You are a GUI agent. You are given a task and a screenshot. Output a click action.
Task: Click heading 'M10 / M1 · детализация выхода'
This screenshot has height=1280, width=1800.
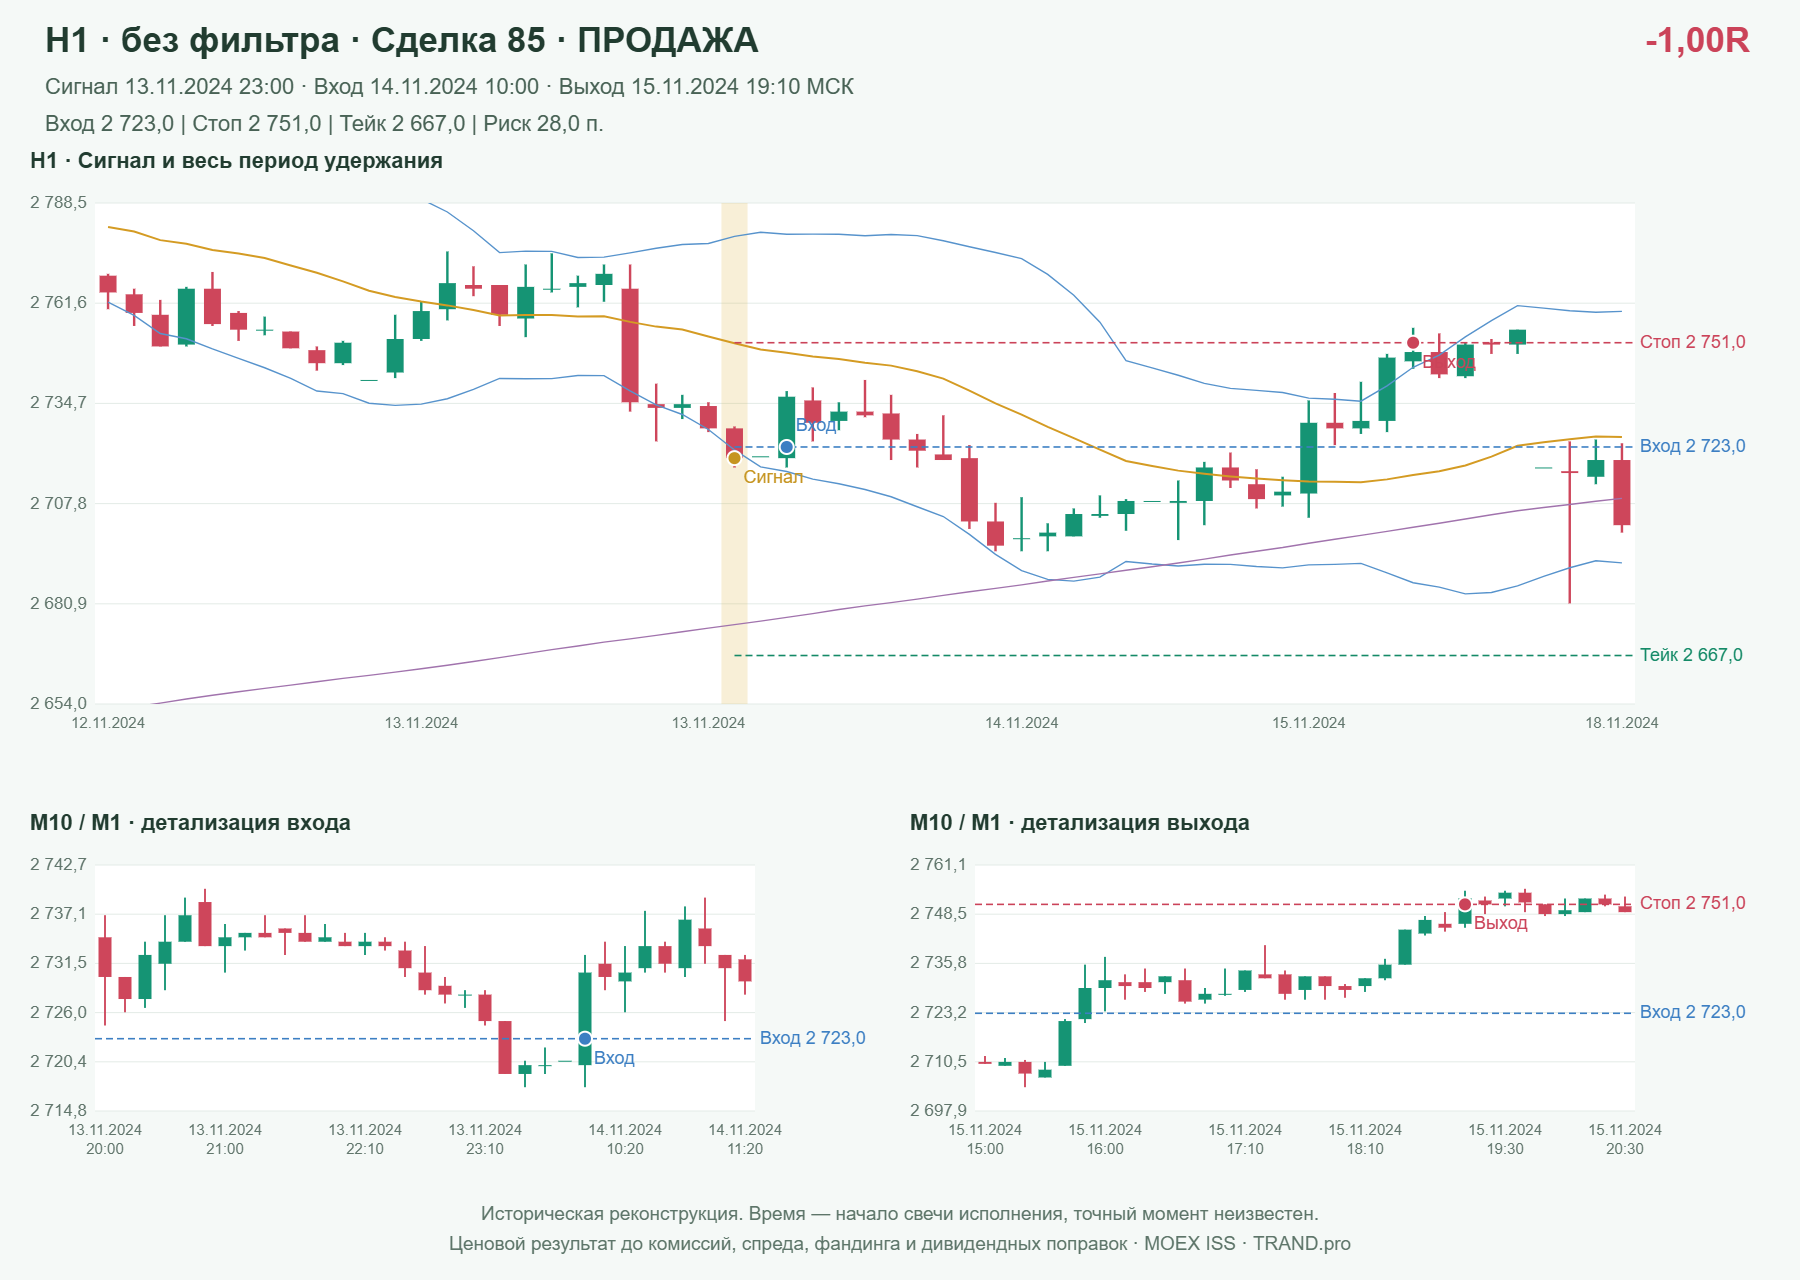click(x=1079, y=823)
